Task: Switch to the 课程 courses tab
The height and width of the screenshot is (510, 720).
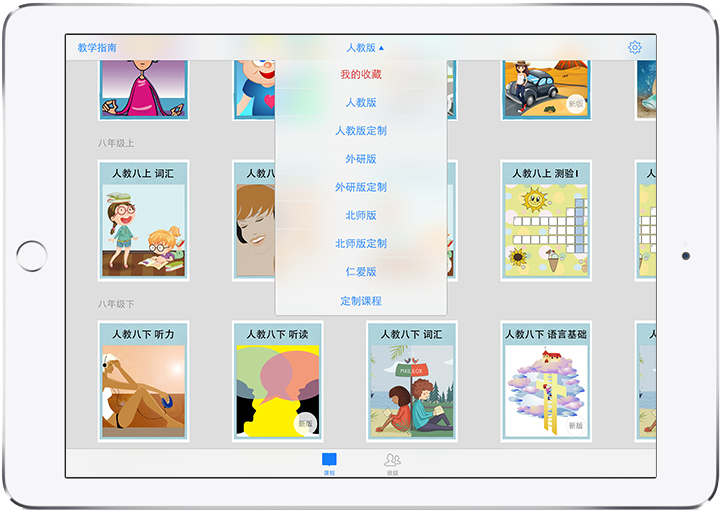Action: click(x=329, y=464)
